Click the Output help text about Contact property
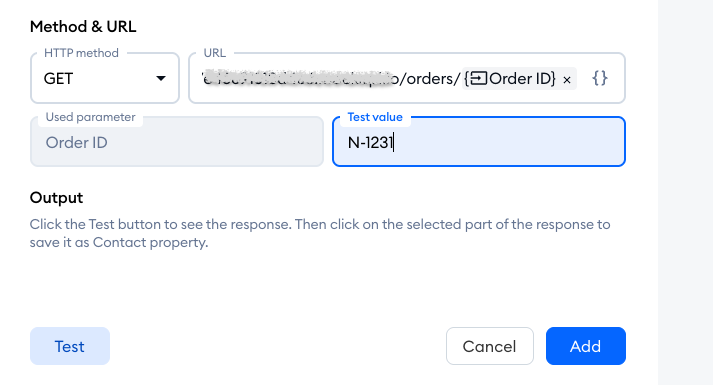The width and height of the screenshot is (713, 385). pyautogui.click(x=320, y=233)
